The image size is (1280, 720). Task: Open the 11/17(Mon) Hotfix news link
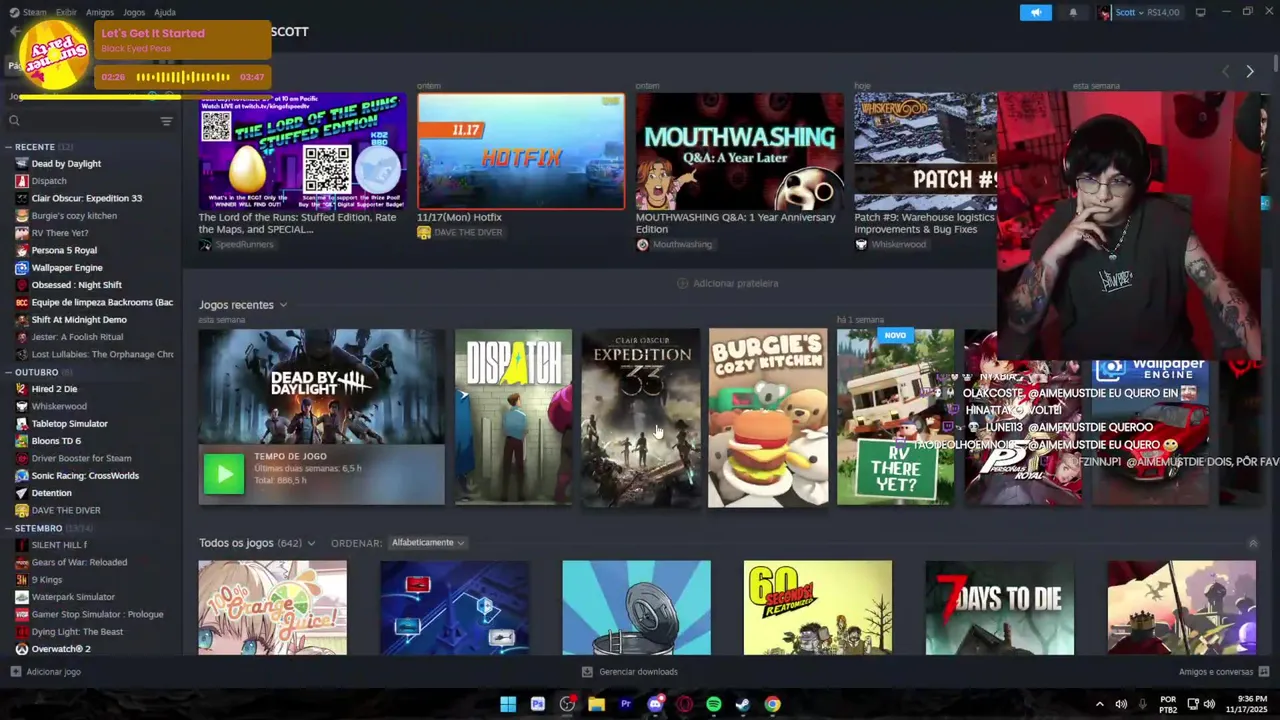click(460, 217)
